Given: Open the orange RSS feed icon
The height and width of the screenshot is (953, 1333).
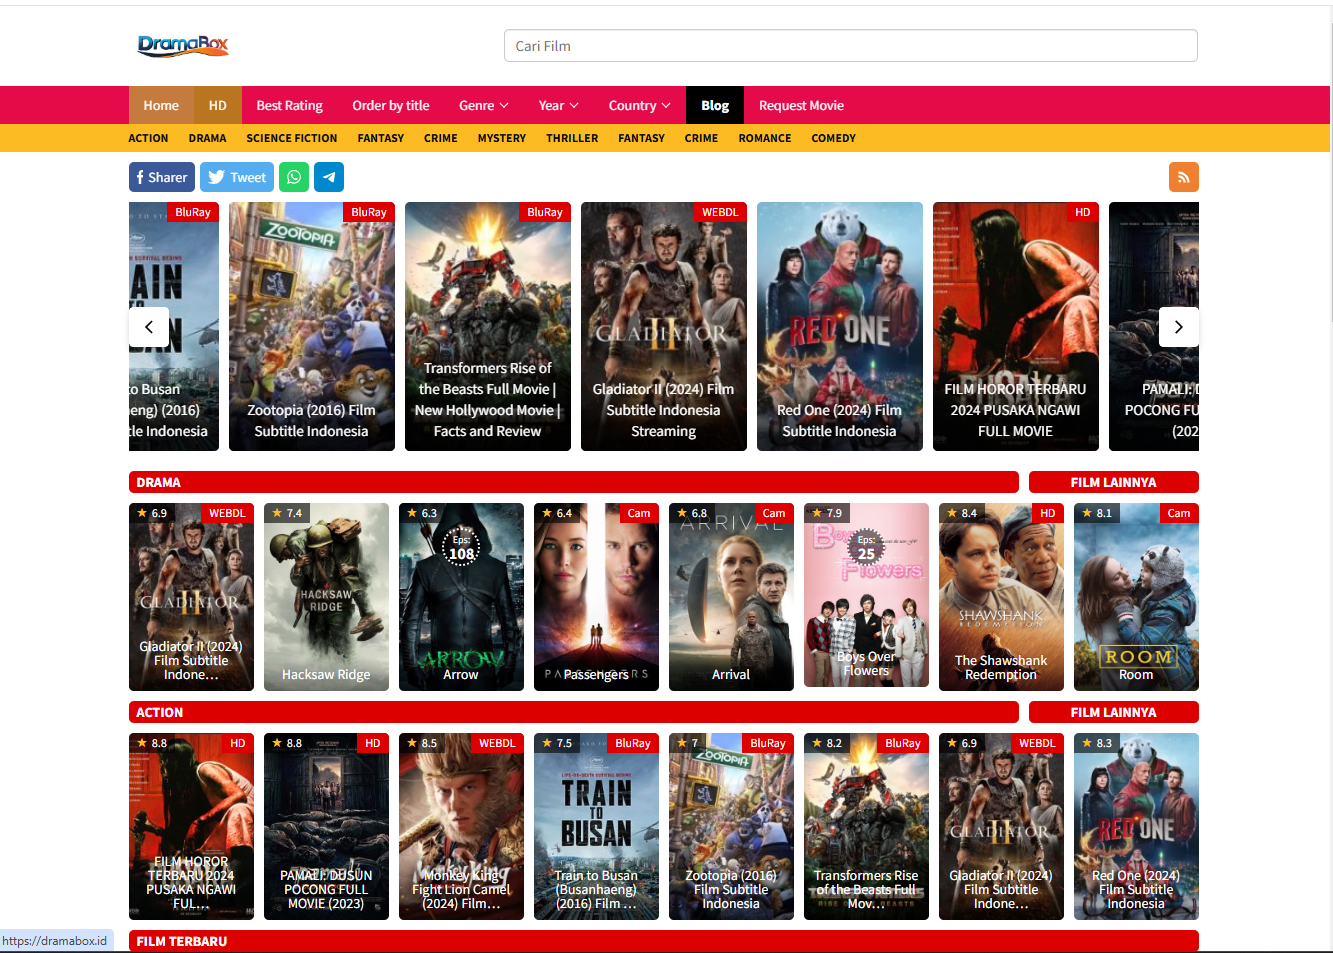Looking at the screenshot, I should point(1183,177).
